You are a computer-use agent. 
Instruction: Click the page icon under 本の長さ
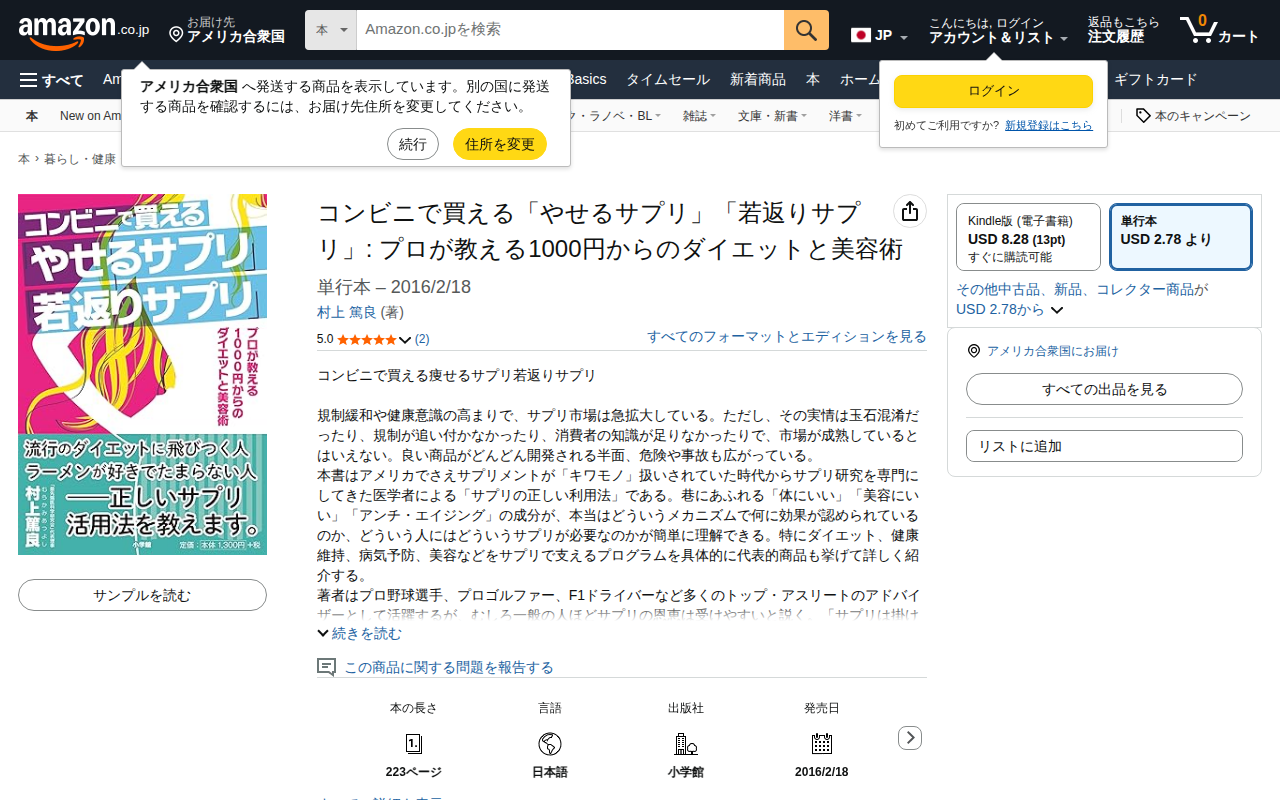pyautogui.click(x=414, y=743)
